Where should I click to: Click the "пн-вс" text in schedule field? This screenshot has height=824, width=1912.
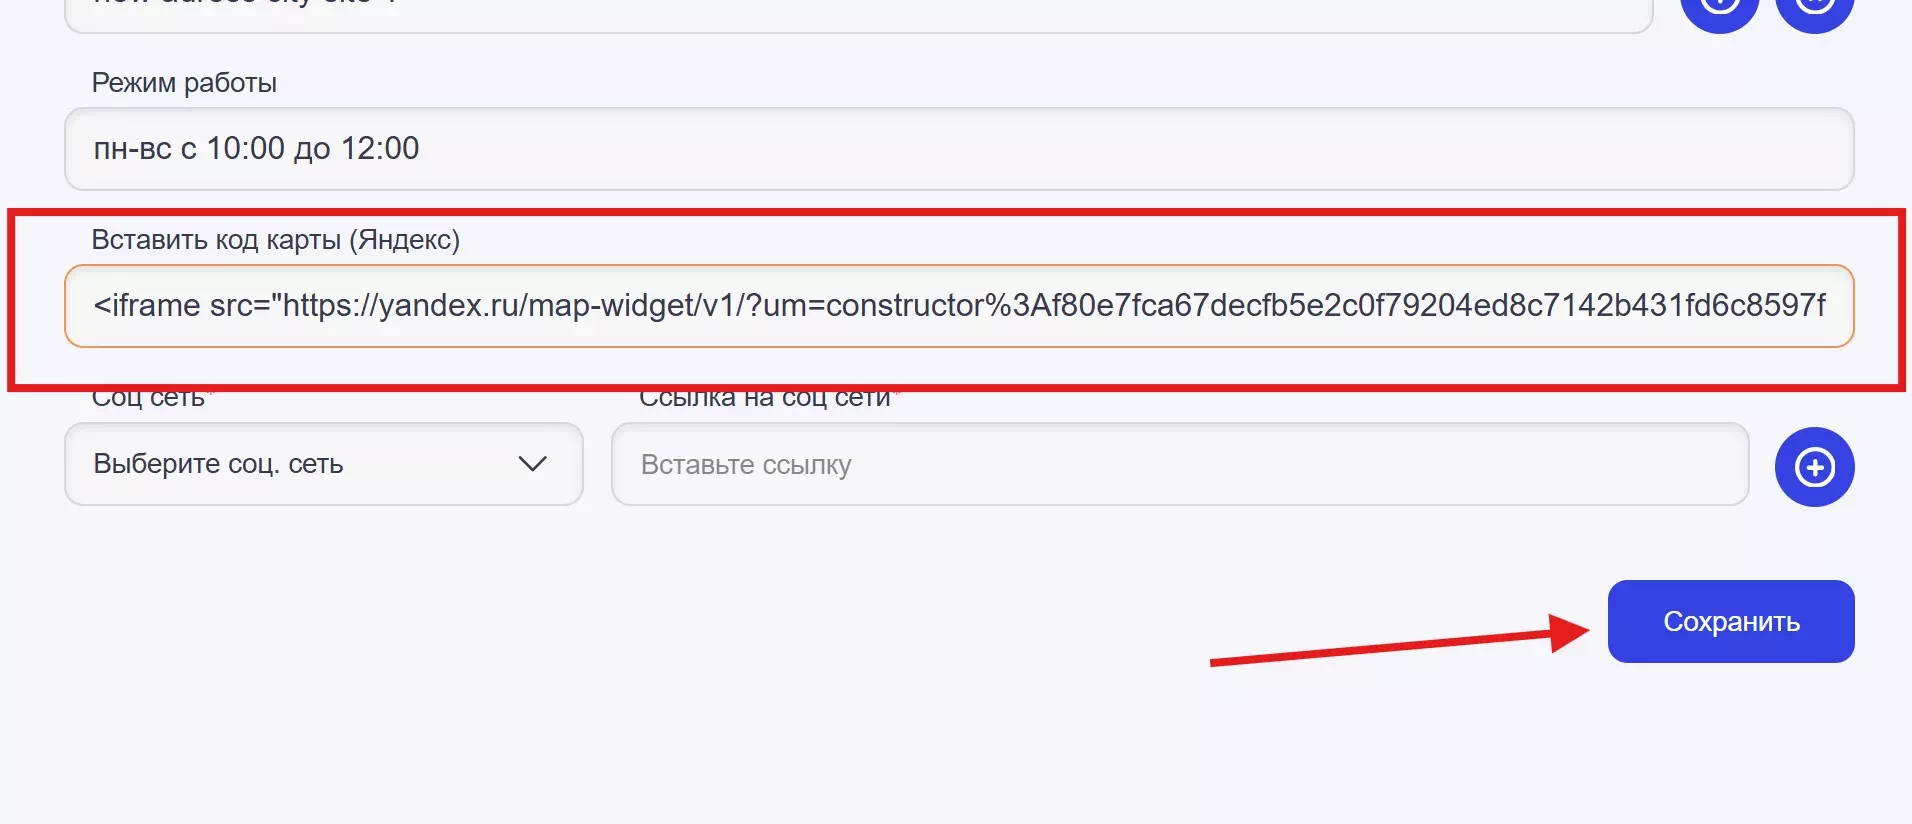pos(132,149)
